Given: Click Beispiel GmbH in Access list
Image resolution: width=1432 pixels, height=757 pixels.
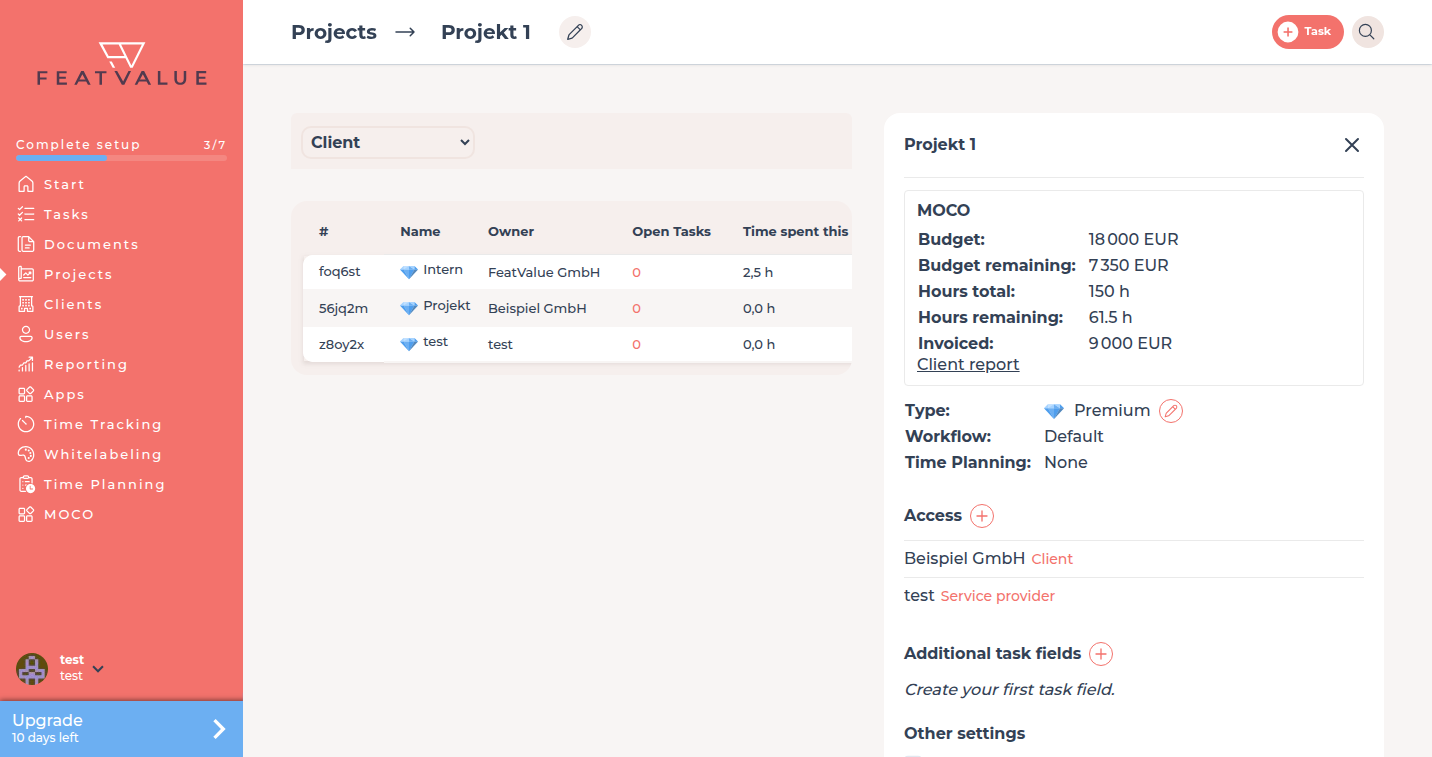Looking at the screenshot, I should [x=964, y=559].
